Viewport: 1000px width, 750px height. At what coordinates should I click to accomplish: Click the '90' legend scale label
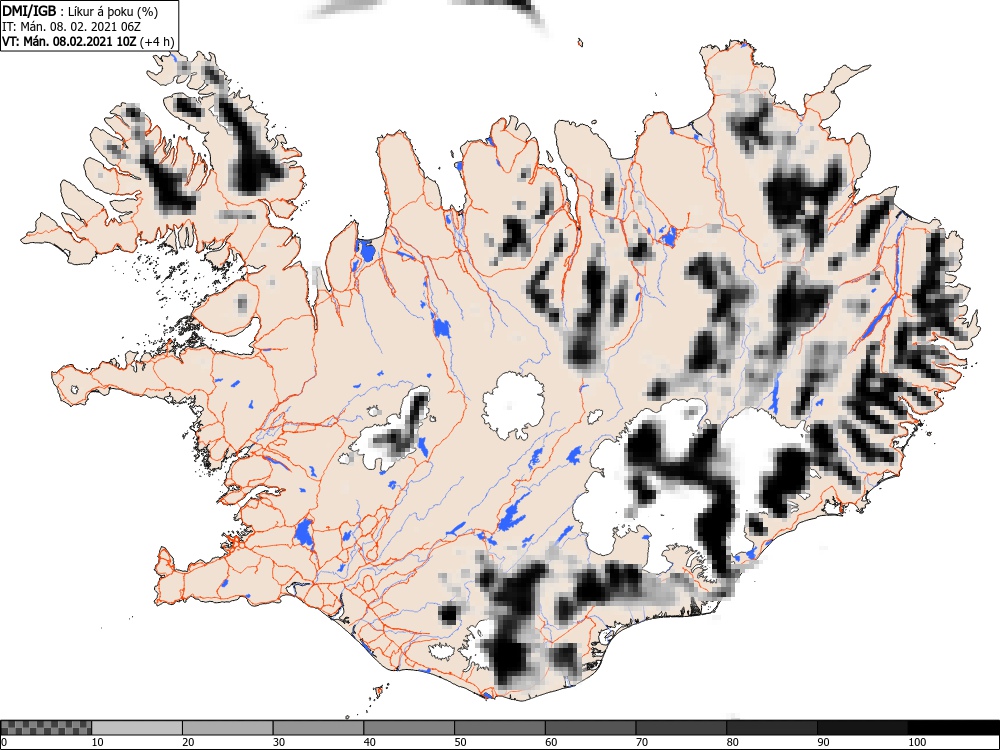822,742
